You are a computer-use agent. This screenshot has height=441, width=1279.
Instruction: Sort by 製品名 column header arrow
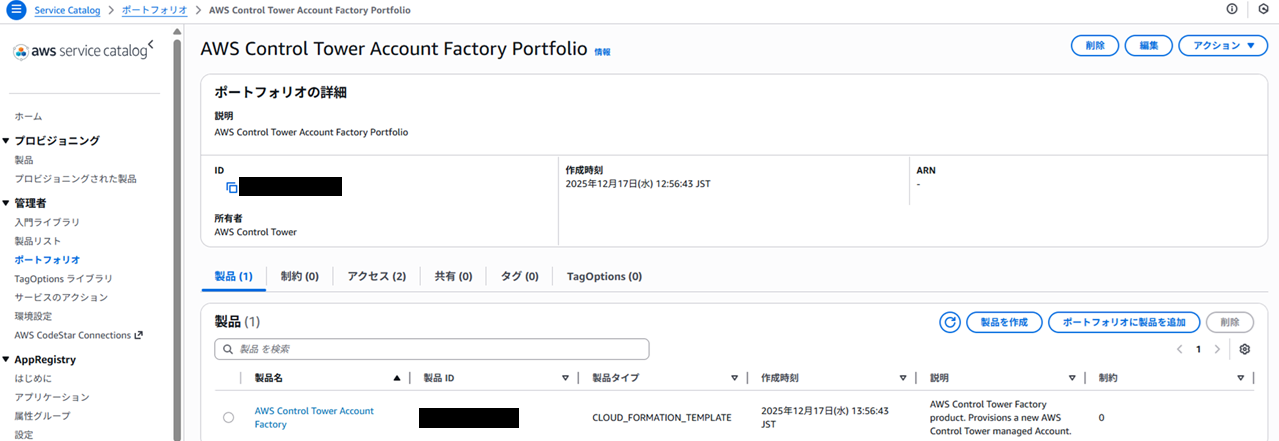[397, 378]
